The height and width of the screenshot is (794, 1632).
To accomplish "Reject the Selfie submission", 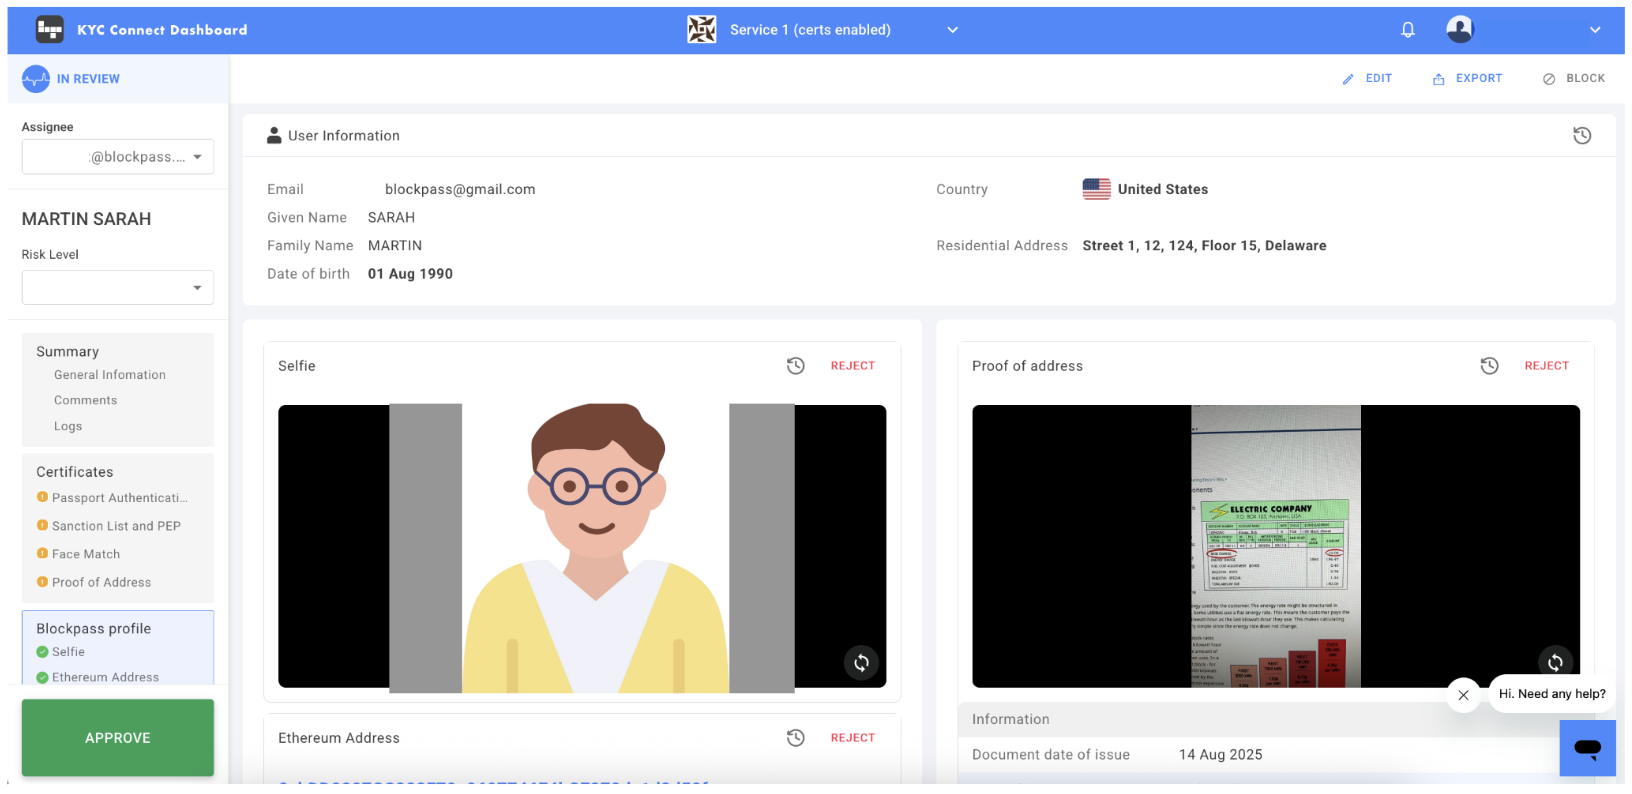I will [x=852, y=366].
